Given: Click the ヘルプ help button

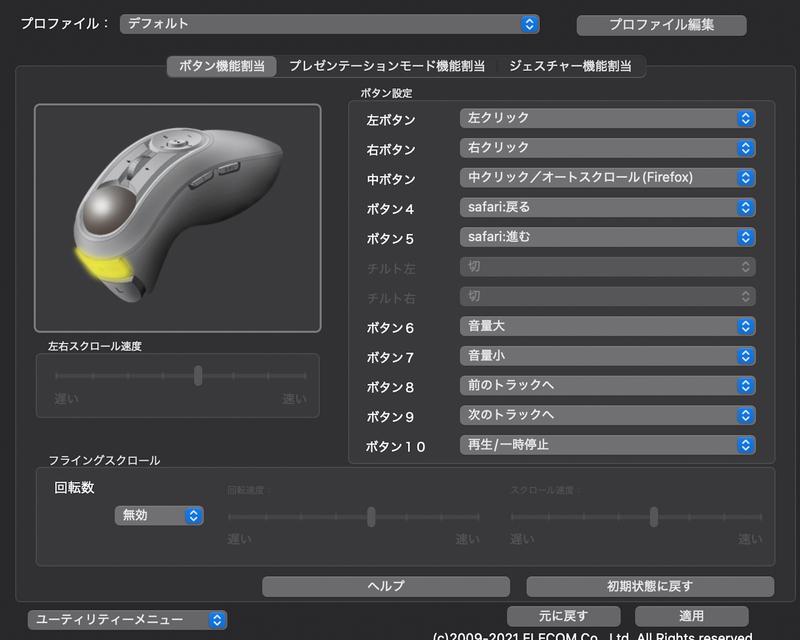Looking at the screenshot, I should point(386,585).
